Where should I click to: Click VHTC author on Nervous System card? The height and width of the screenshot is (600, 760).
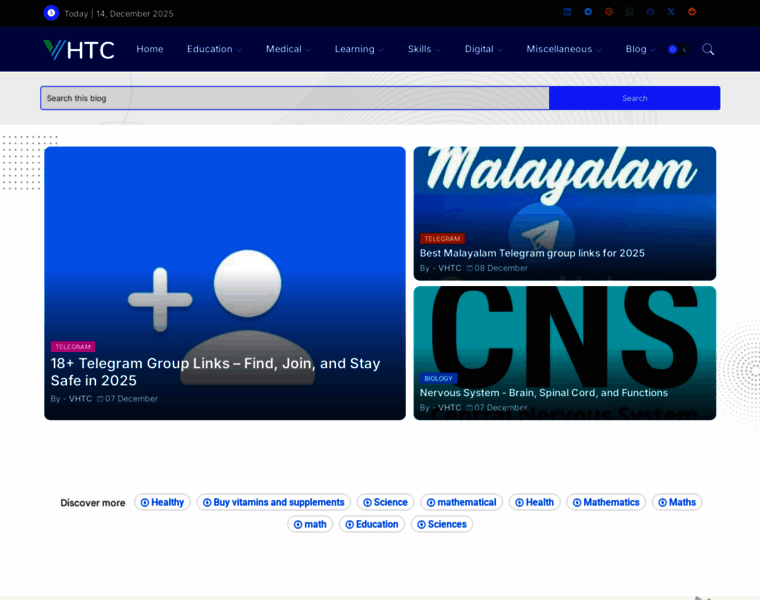(x=449, y=407)
